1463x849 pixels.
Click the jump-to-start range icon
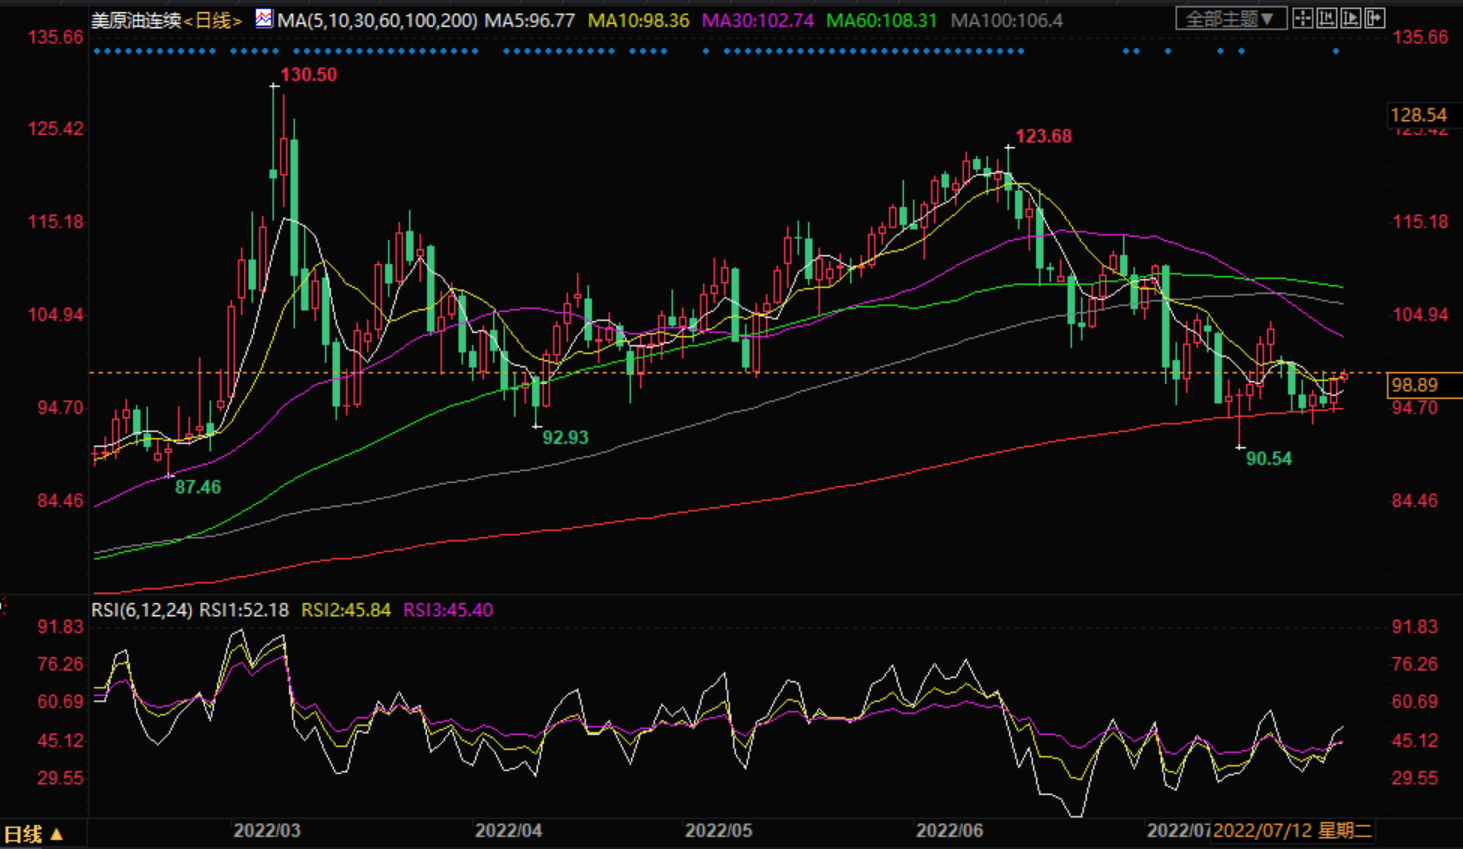click(x=1327, y=19)
